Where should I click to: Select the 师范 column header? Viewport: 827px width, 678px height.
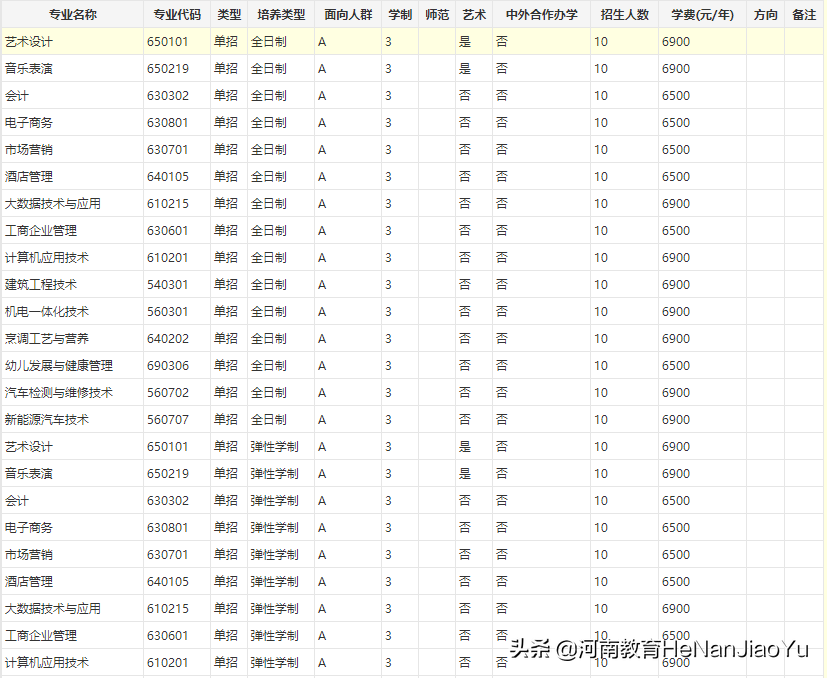tap(437, 15)
